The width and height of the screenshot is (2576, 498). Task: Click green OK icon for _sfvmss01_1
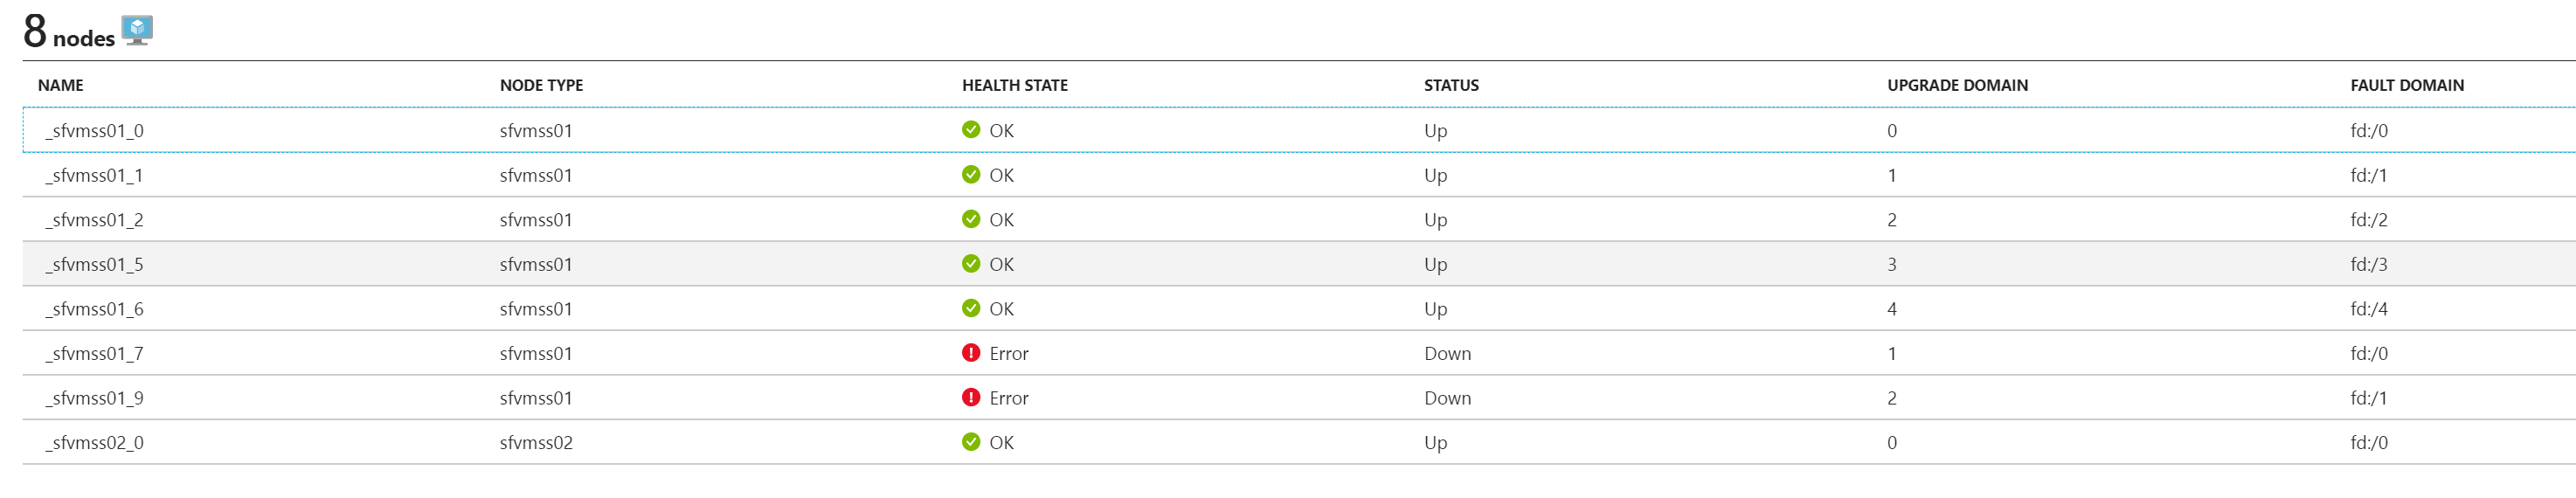click(x=970, y=175)
